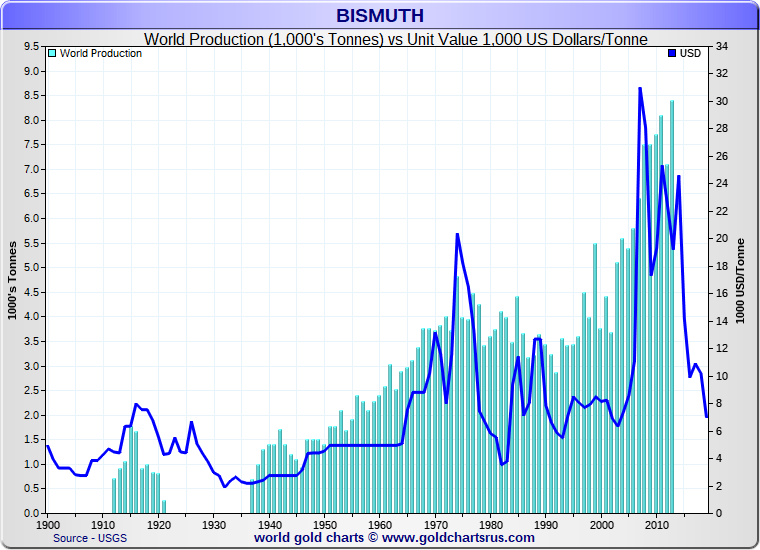Select the 2010 label on the year axis
The width and height of the screenshot is (760, 550).
[656, 524]
